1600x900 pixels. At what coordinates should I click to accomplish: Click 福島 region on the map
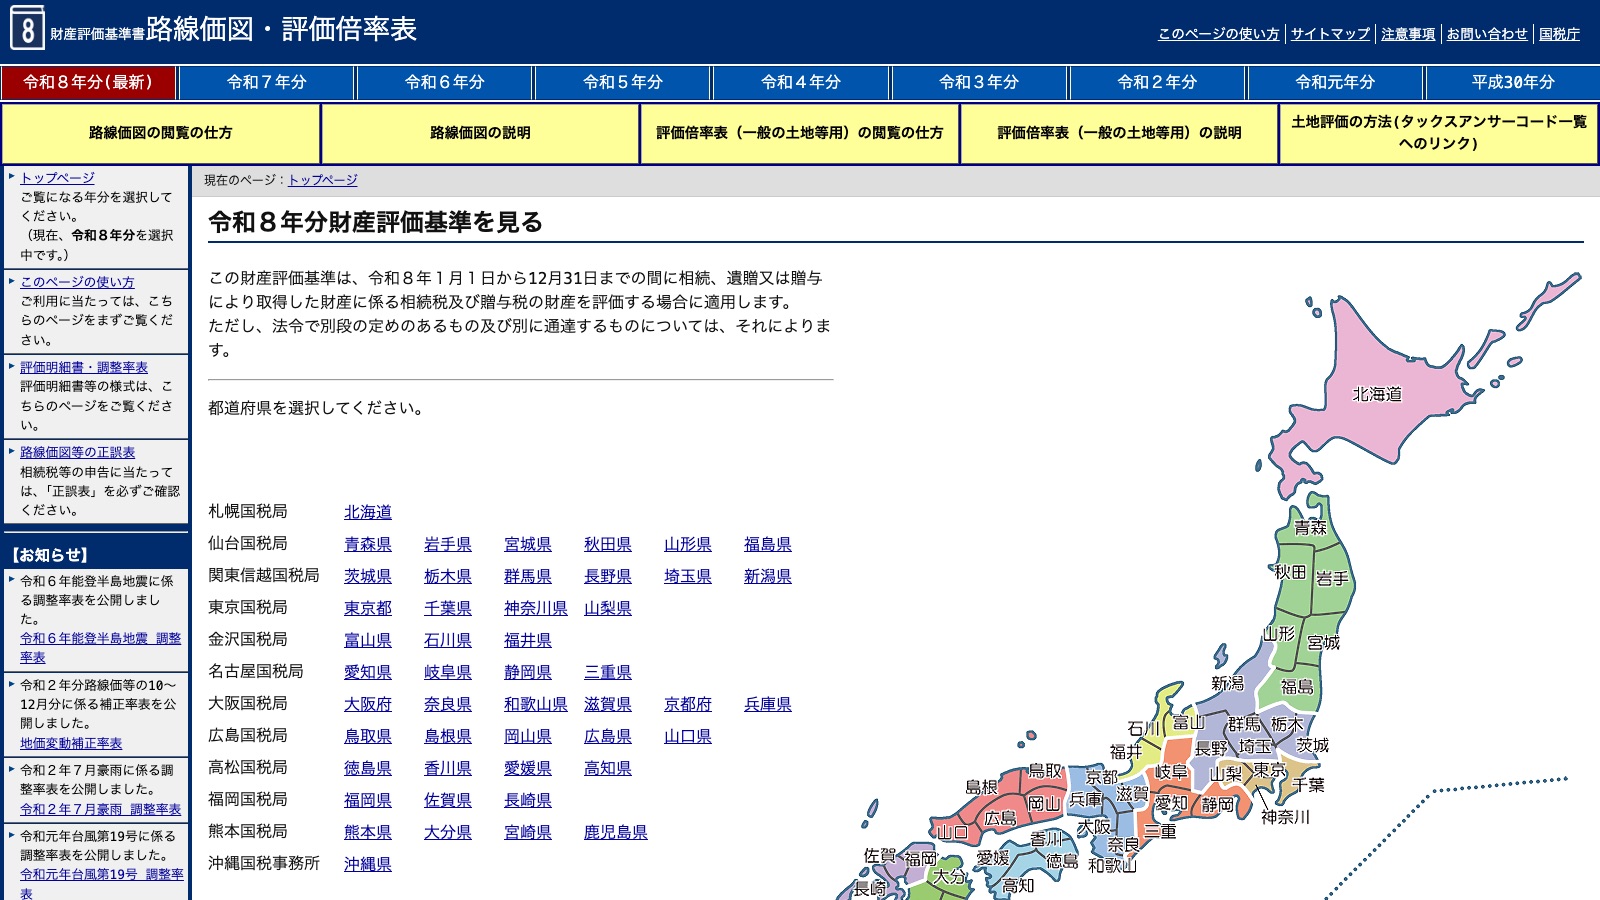pyautogui.click(x=1297, y=686)
